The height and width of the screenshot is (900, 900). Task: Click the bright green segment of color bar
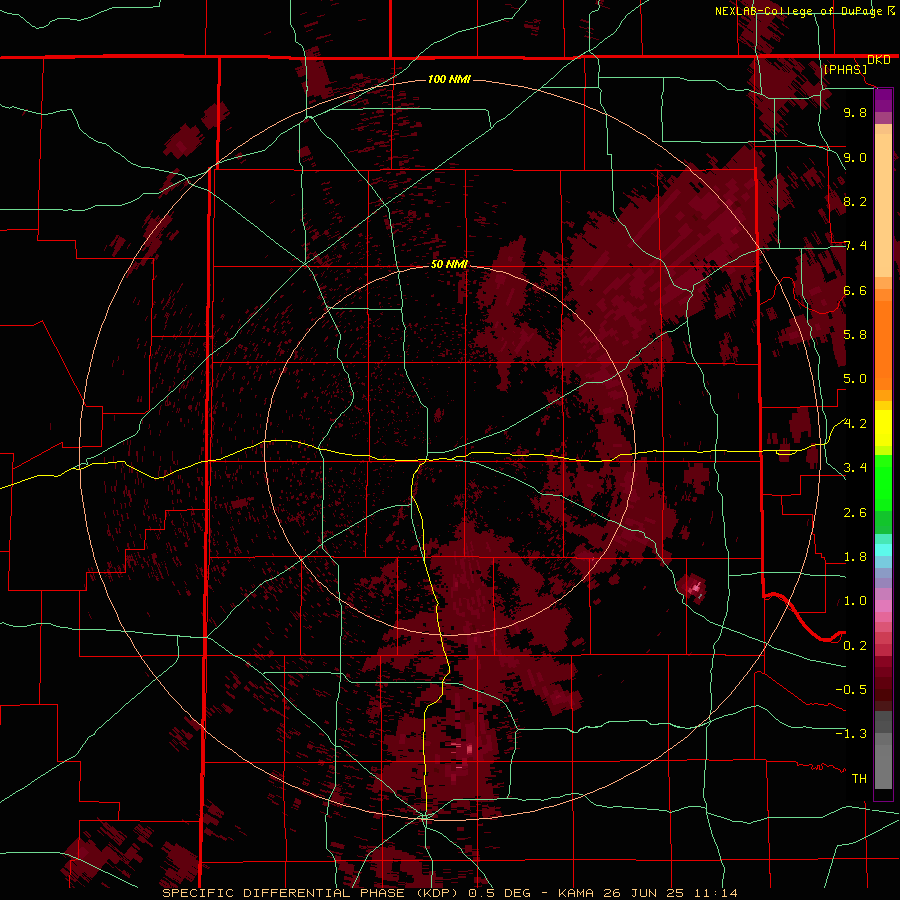click(883, 483)
